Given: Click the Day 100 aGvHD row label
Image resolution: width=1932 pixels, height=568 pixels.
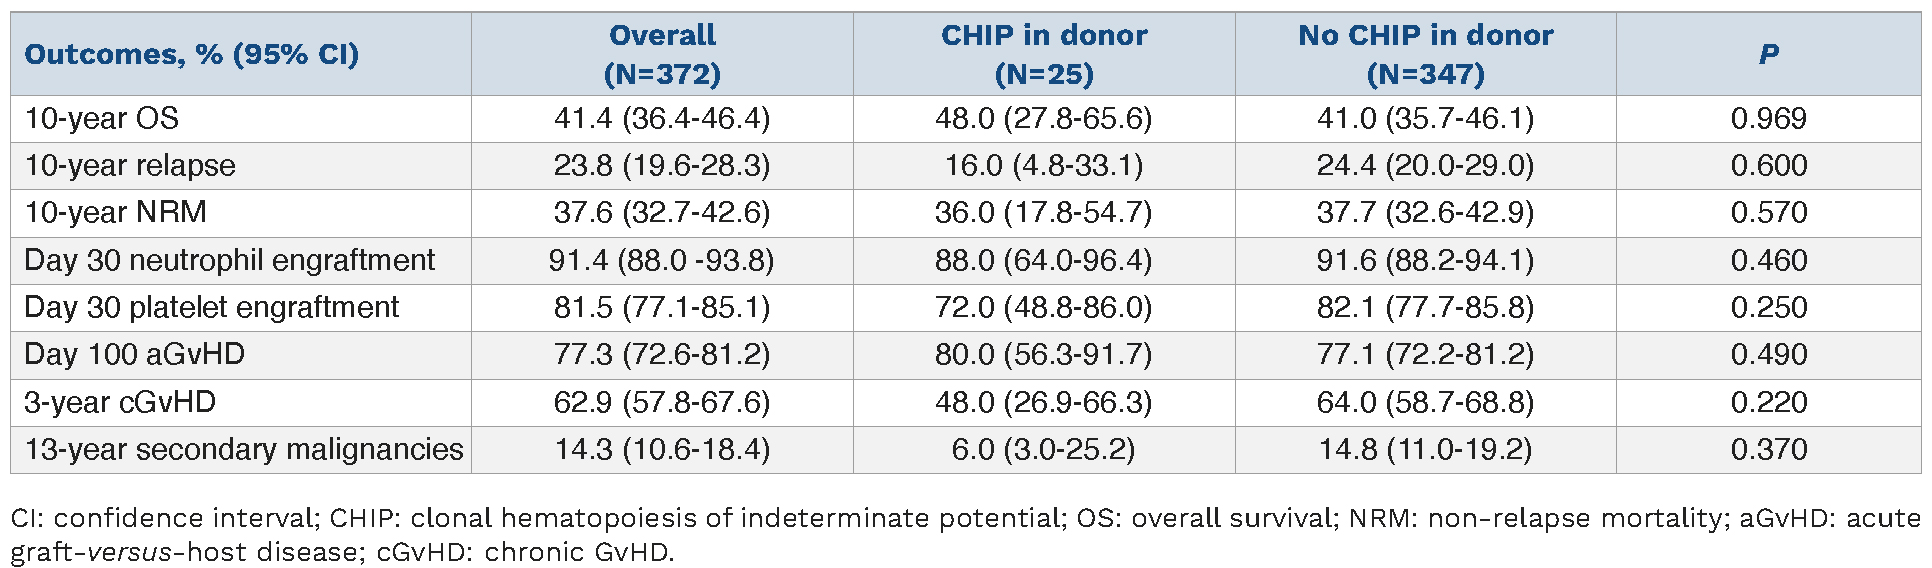Looking at the screenshot, I should [135, 354].
